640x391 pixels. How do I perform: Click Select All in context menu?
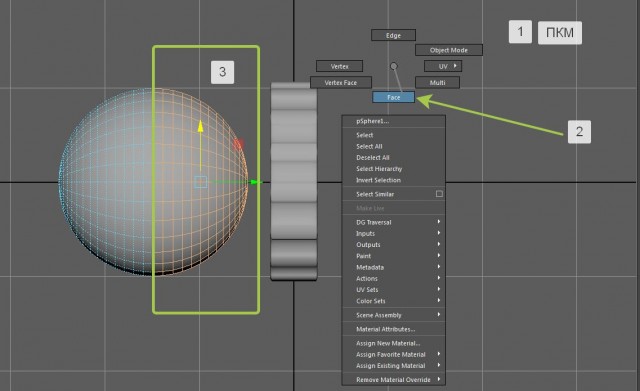pyautogui.click(x=393, y=146)
